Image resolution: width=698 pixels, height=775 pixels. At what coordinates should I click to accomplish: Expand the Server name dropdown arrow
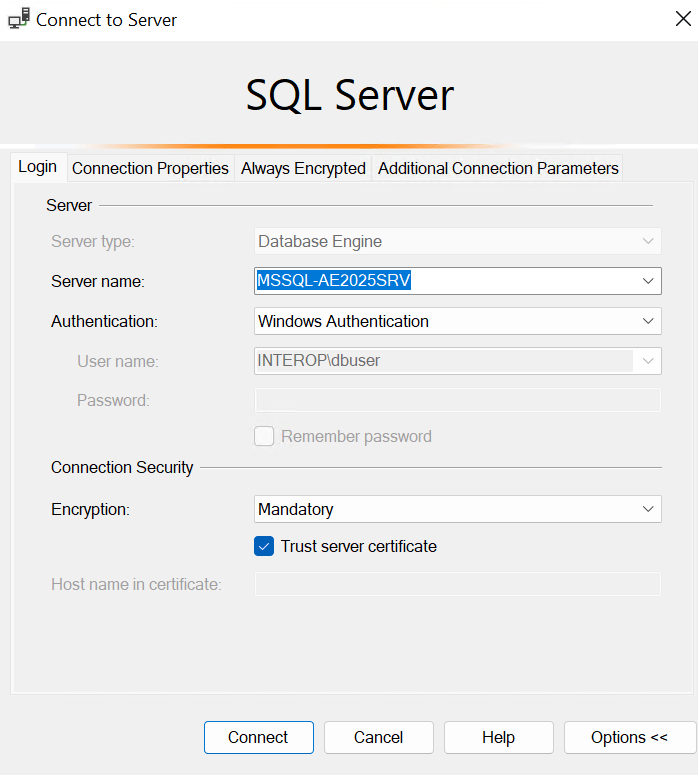pos(648,281)
